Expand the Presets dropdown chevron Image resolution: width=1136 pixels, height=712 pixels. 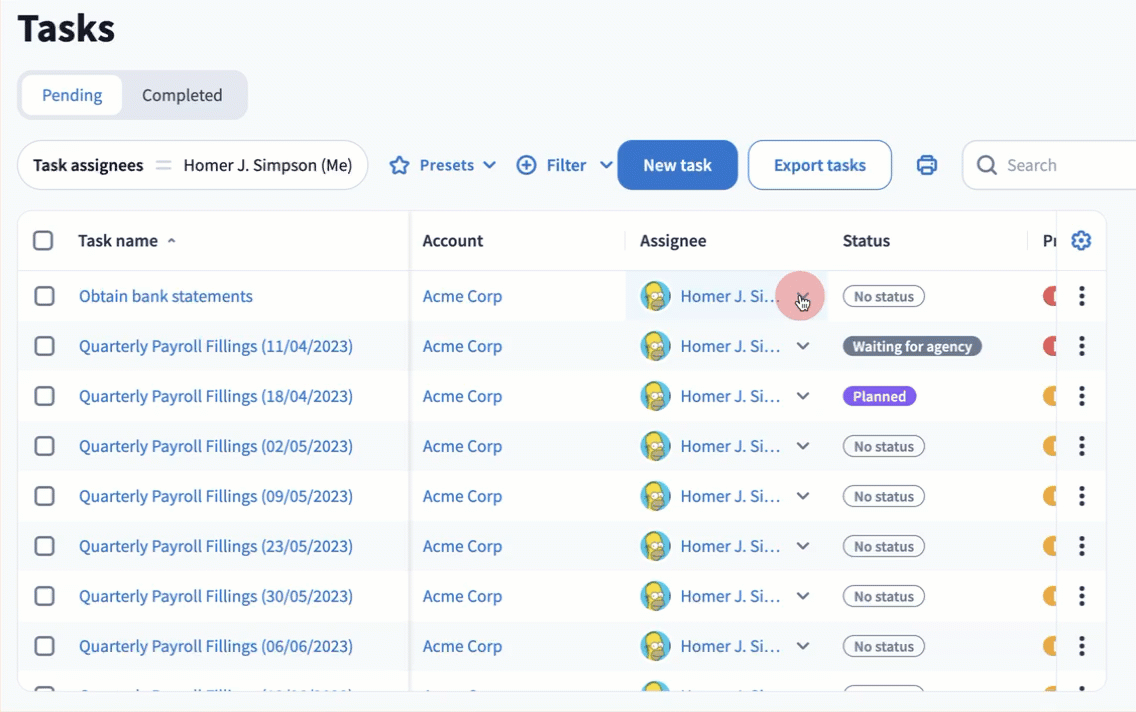coord(489,165)
